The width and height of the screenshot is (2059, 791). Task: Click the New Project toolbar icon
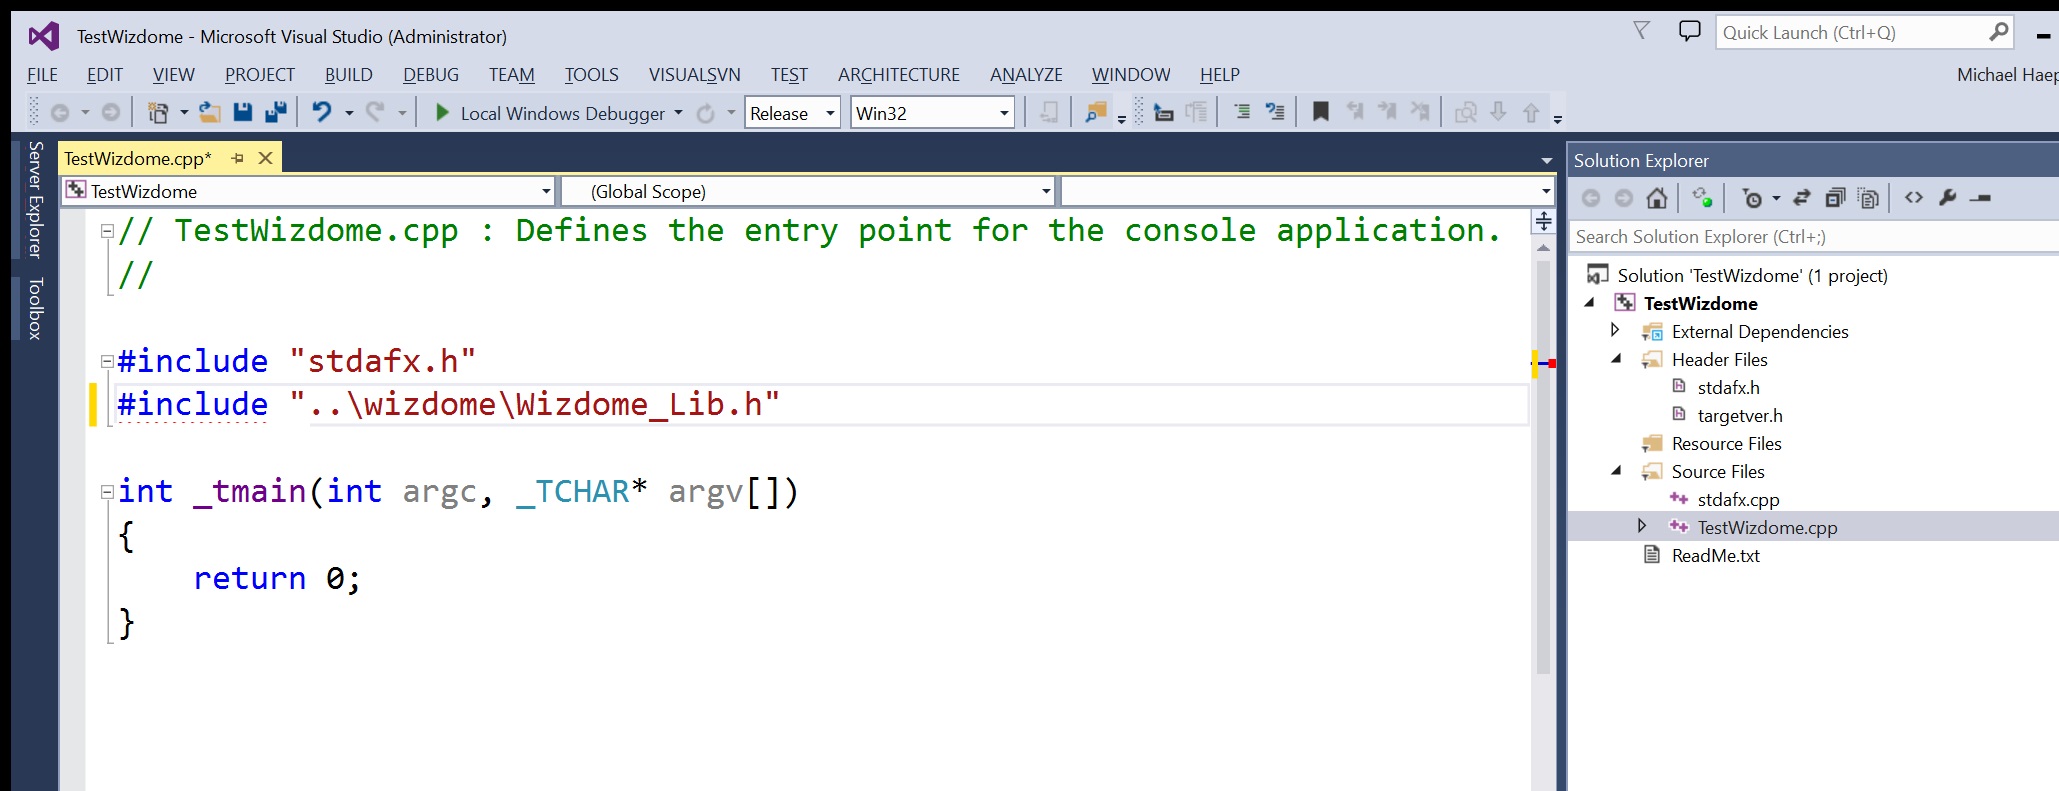click(x=158, y=113)
